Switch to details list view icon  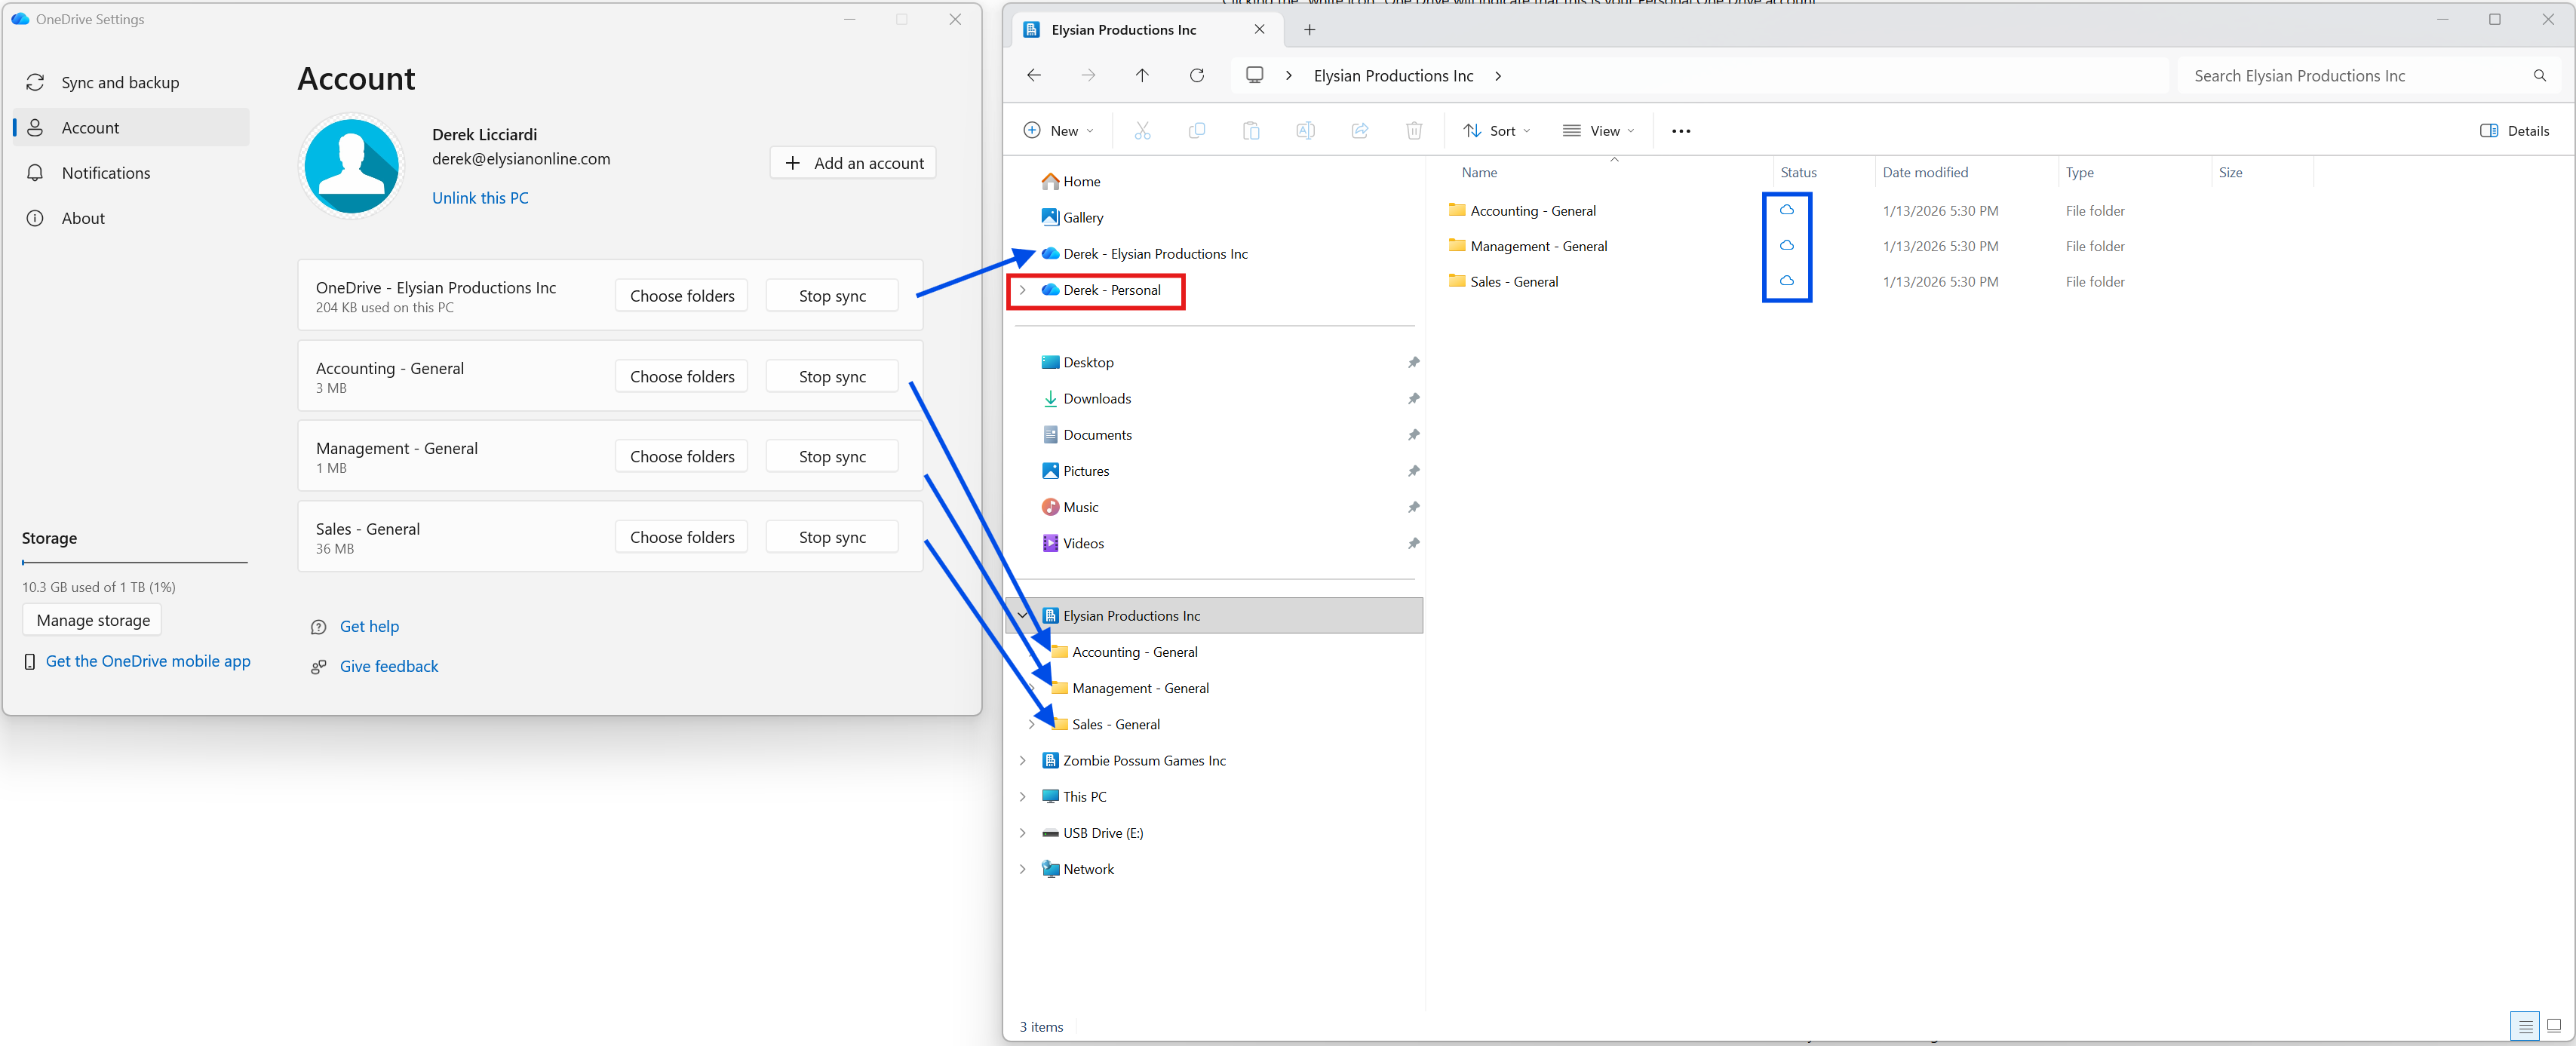pos(2524,1025)
